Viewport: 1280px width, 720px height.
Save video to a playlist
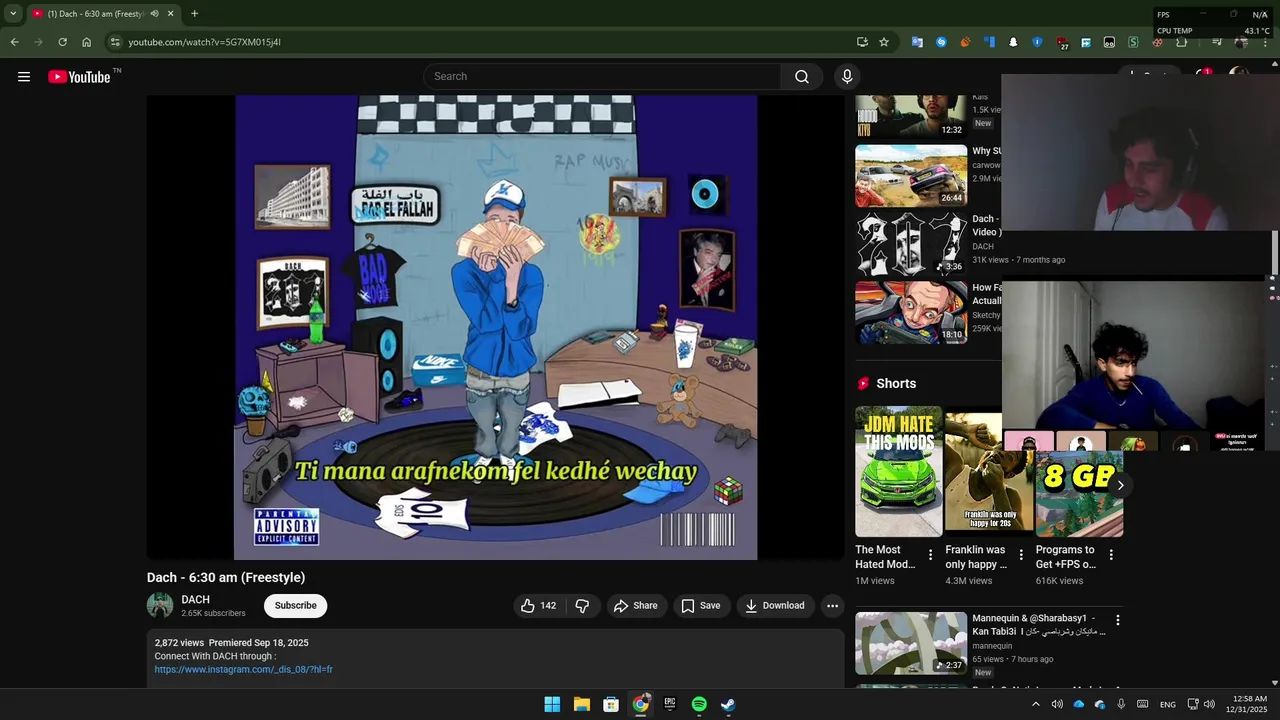click(701, 606)
